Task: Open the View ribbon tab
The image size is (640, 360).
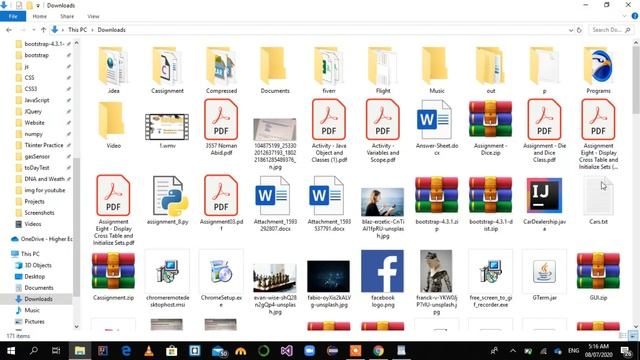Action: coord(93,16)
